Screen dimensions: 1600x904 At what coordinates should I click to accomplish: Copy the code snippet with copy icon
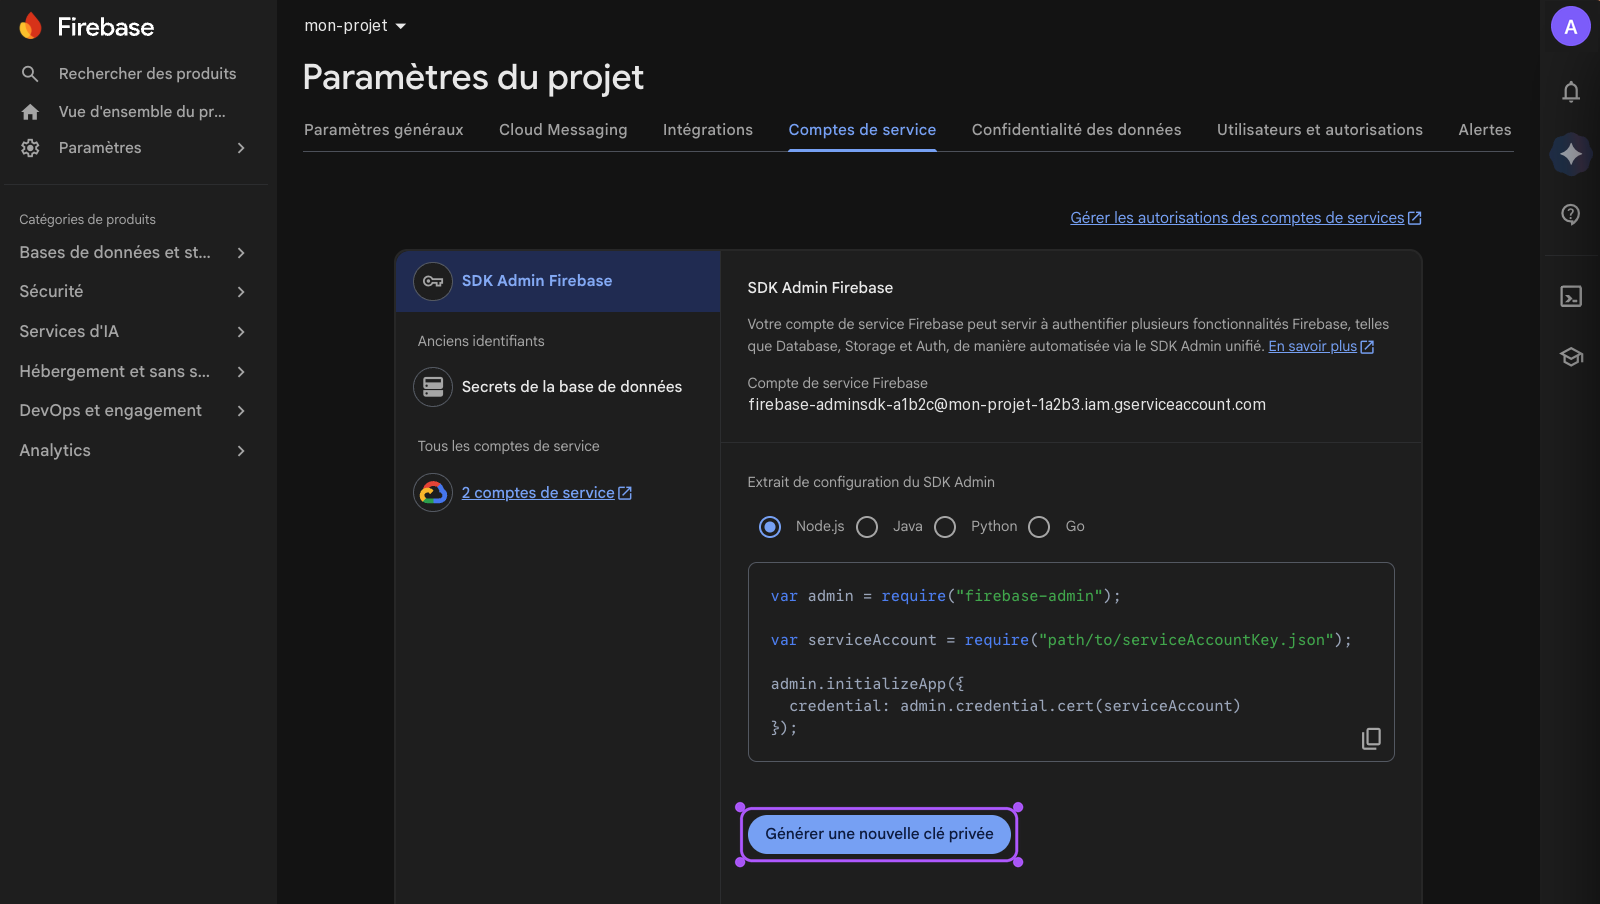point(1371,738)
